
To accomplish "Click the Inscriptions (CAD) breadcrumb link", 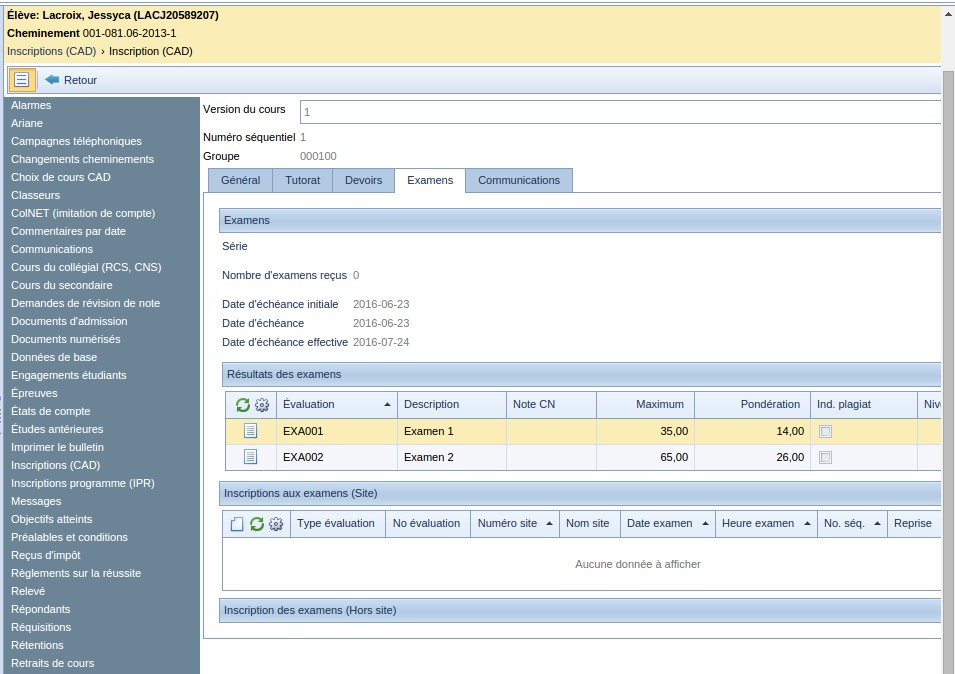I will 53,51.
